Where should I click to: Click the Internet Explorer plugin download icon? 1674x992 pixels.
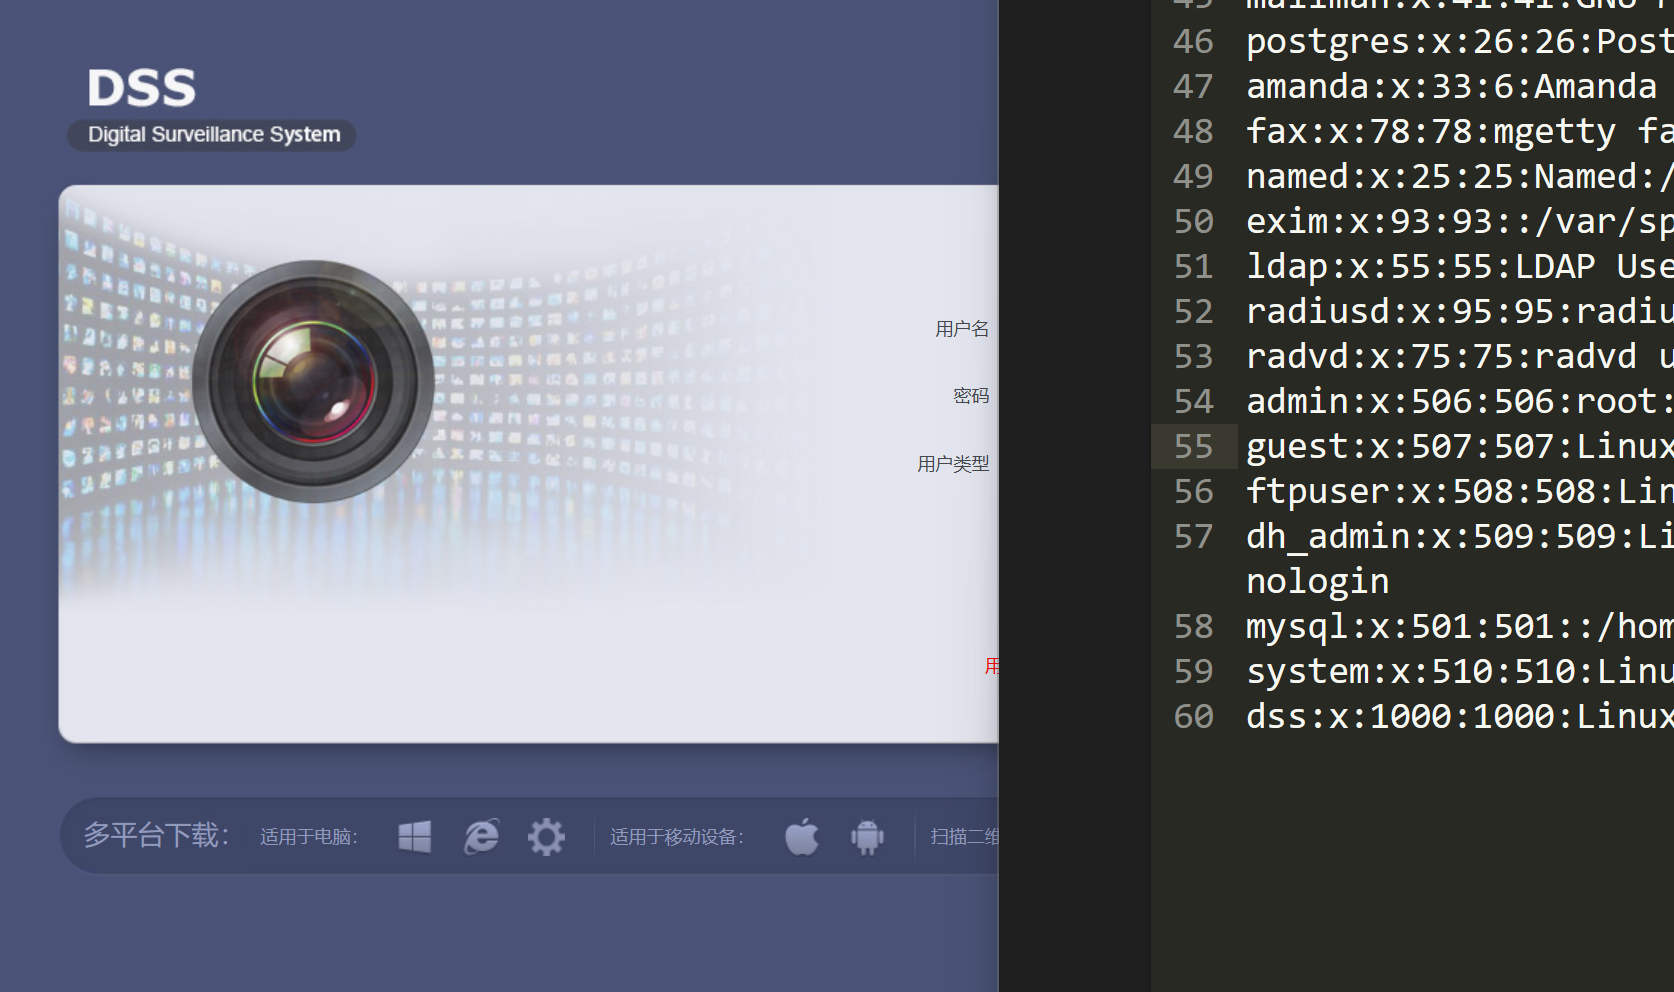481,836
